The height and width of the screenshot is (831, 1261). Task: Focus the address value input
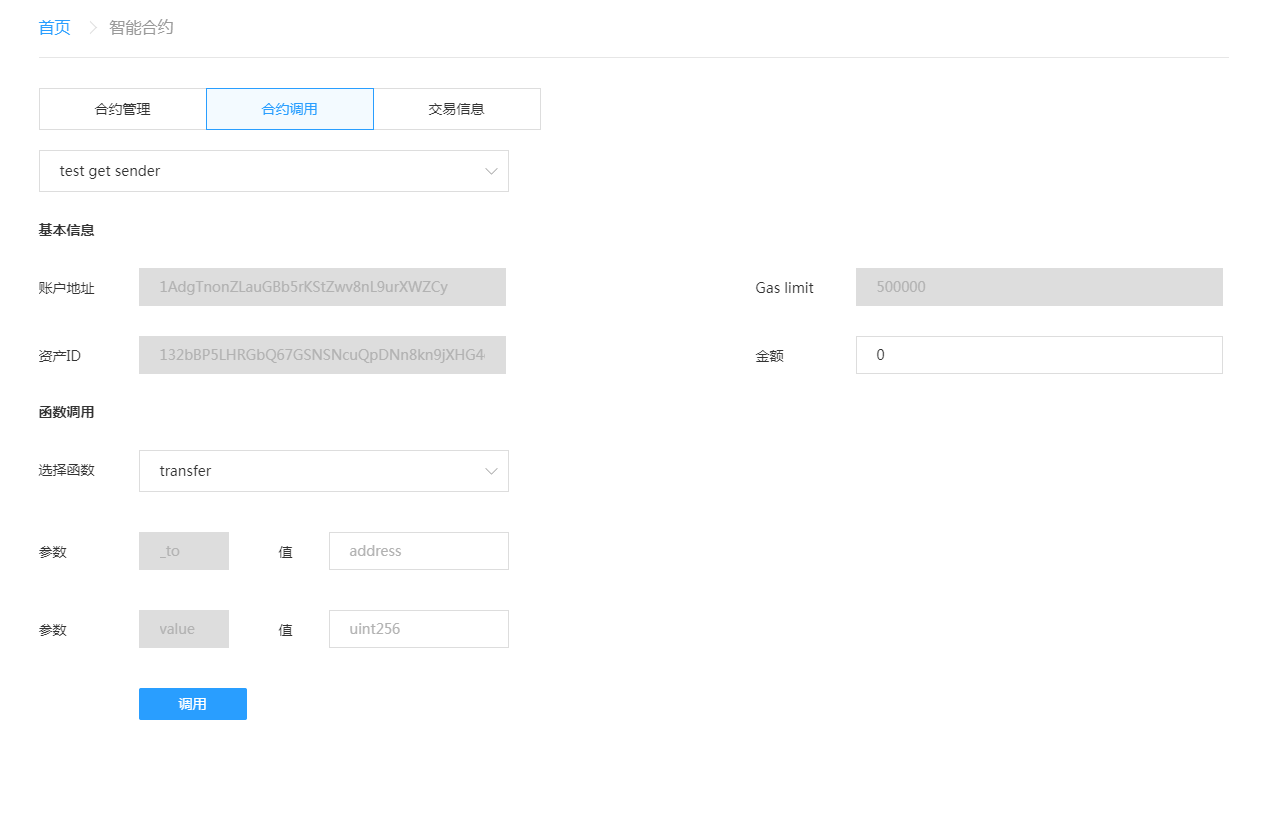click(418, 551)
